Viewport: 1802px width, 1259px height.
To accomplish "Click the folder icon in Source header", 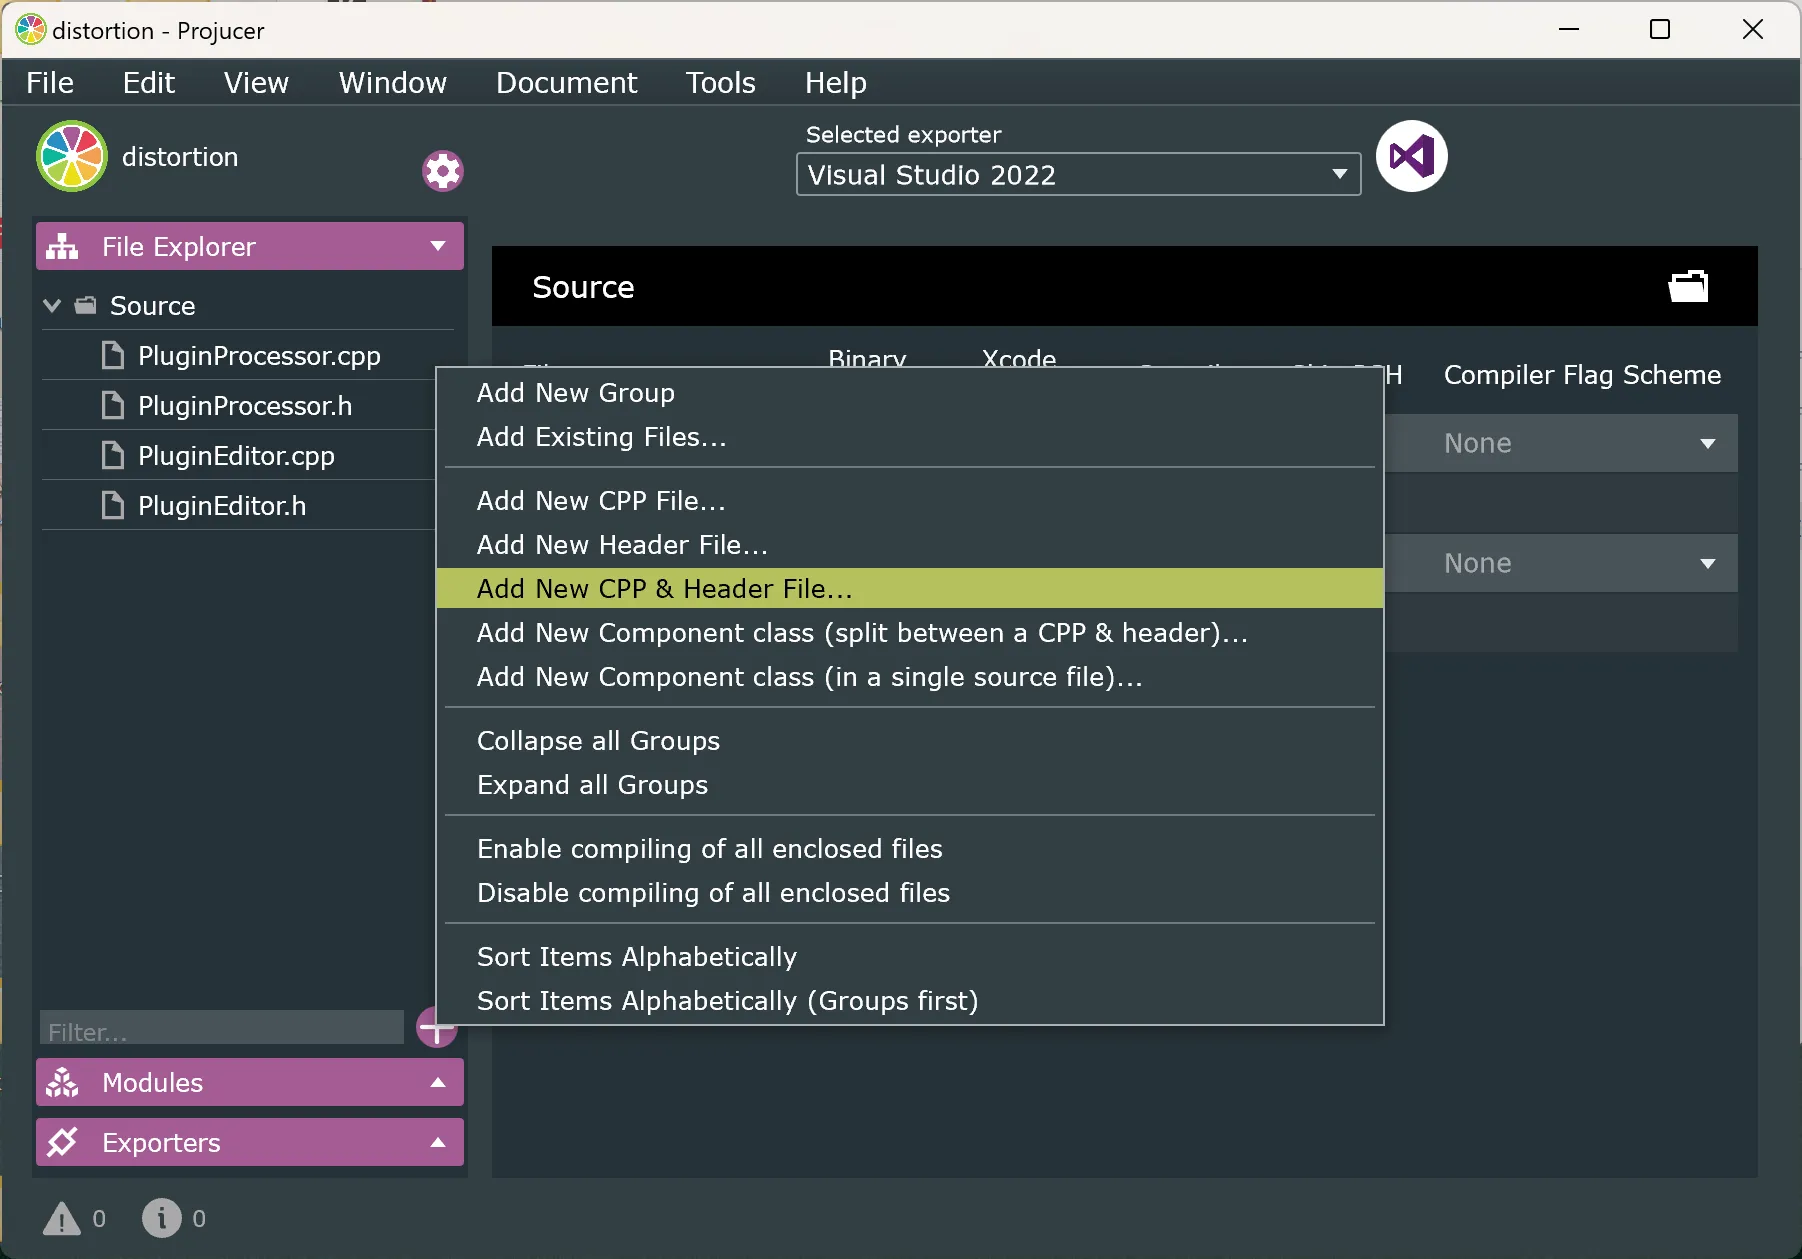I will pyautogui.click(x=1688, y=286).
